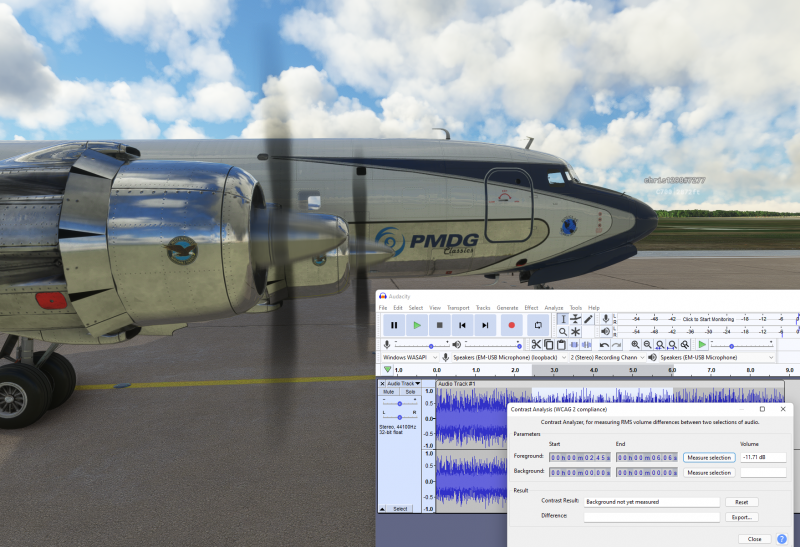Close the Contrast Analysis dialog button

pos(755,539)
